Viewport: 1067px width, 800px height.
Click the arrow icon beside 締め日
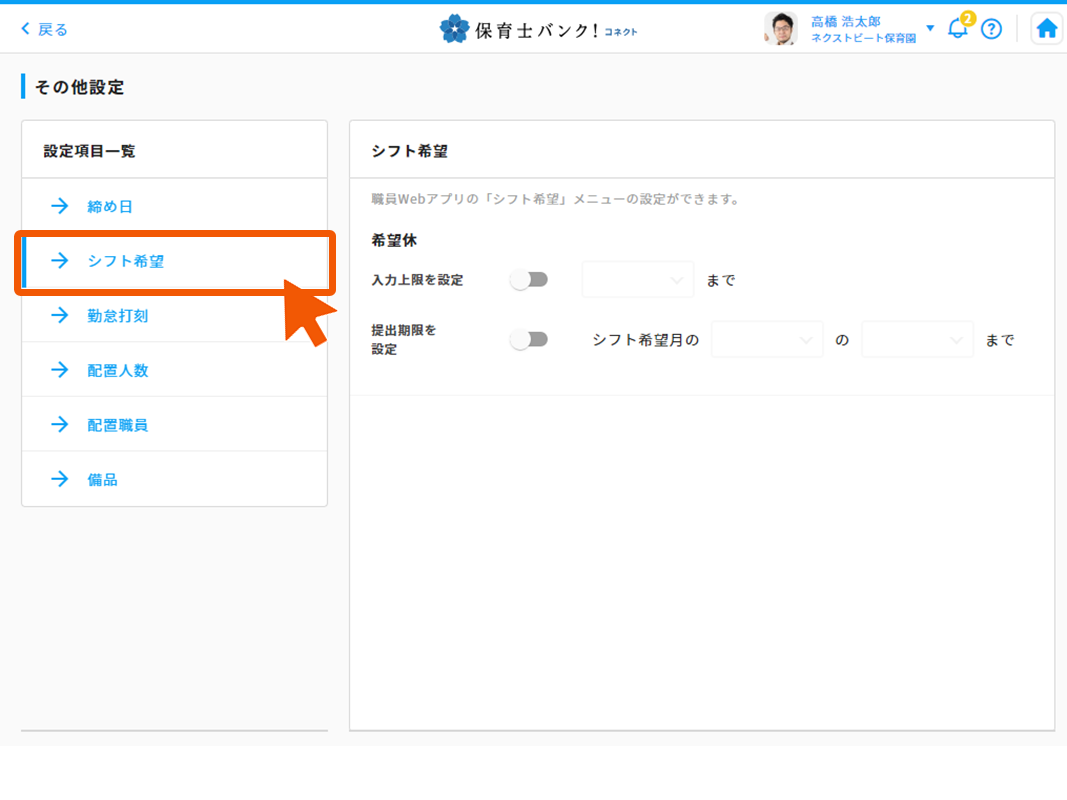[60, 206]
